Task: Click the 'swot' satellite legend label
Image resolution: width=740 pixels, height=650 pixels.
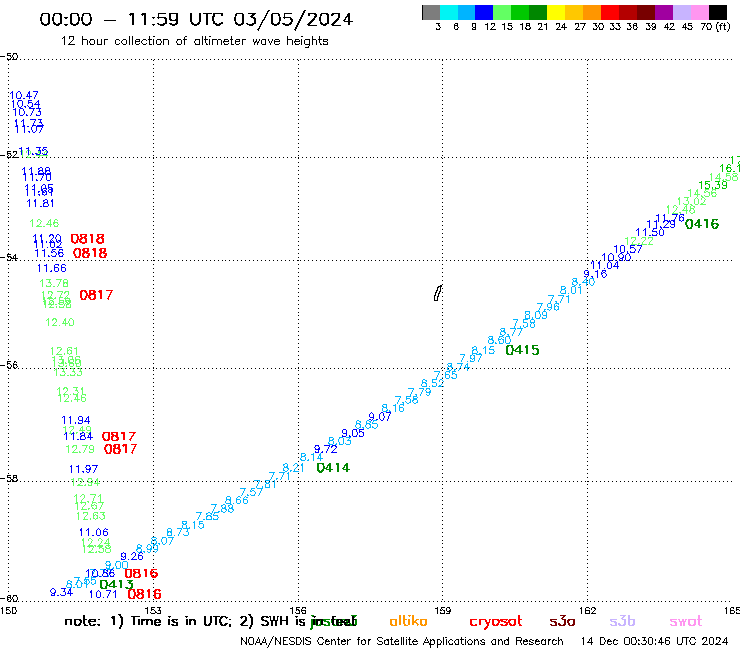Action: tap(686, 621)
